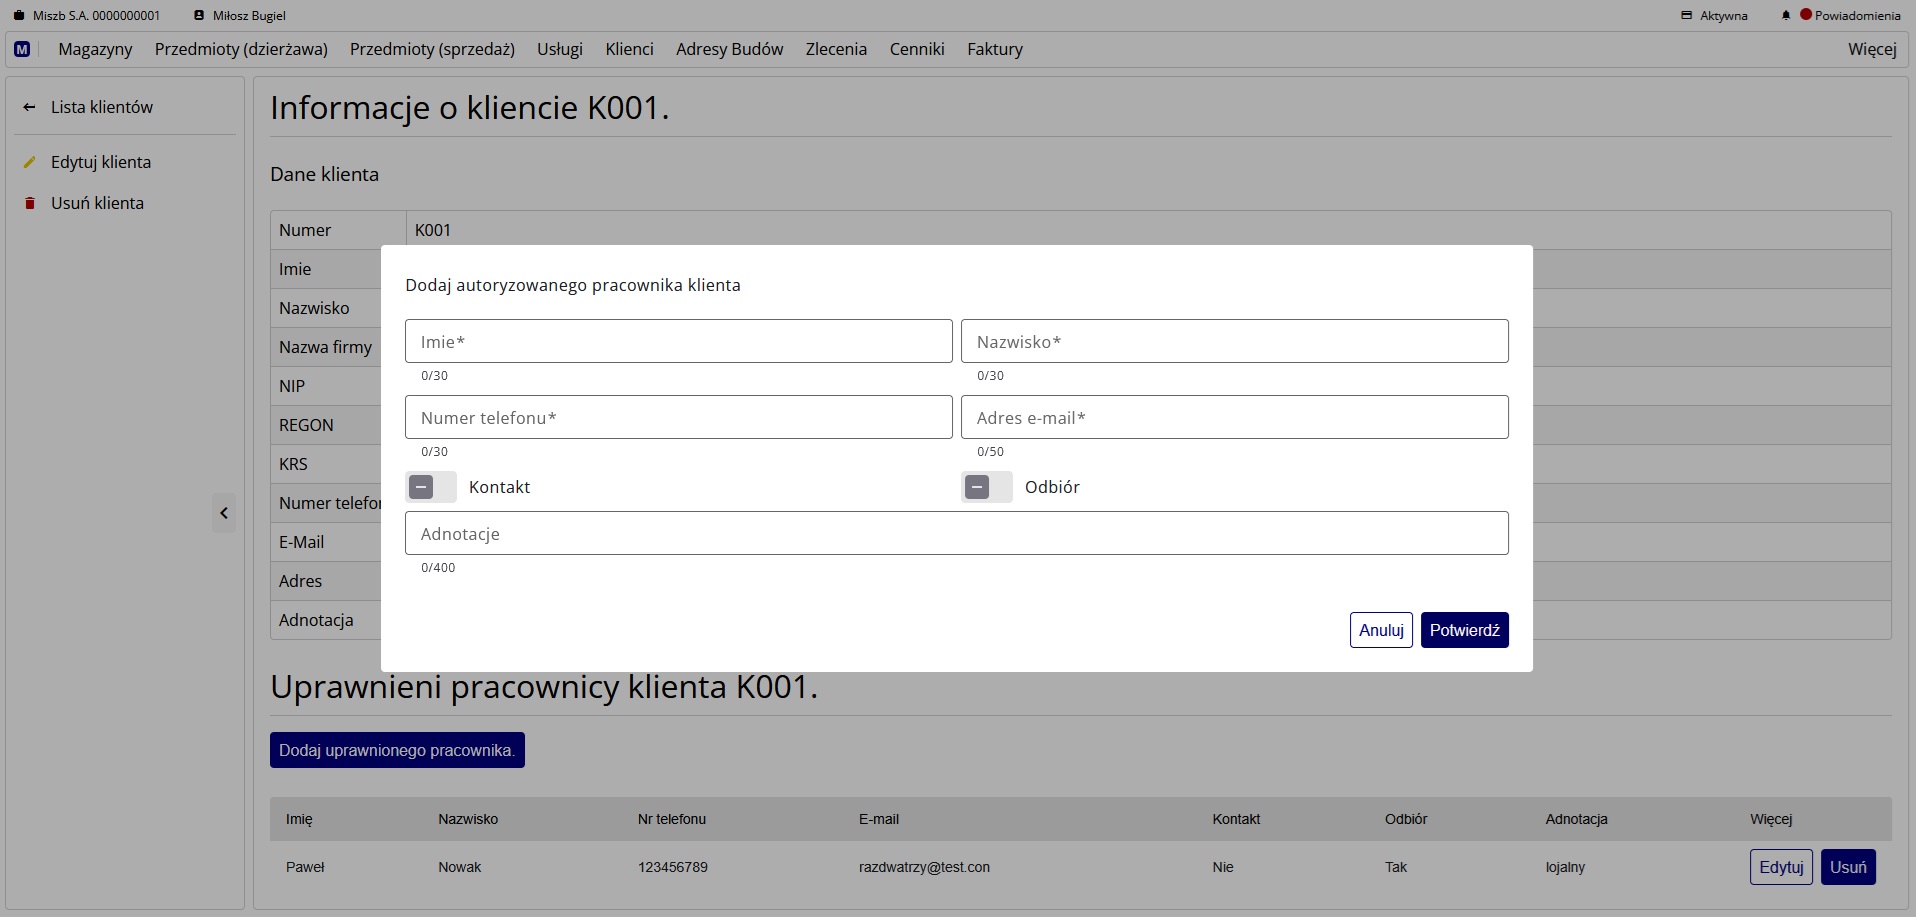
Task: Collapse the sidebar using the chevron
Action: click(224, 513)
